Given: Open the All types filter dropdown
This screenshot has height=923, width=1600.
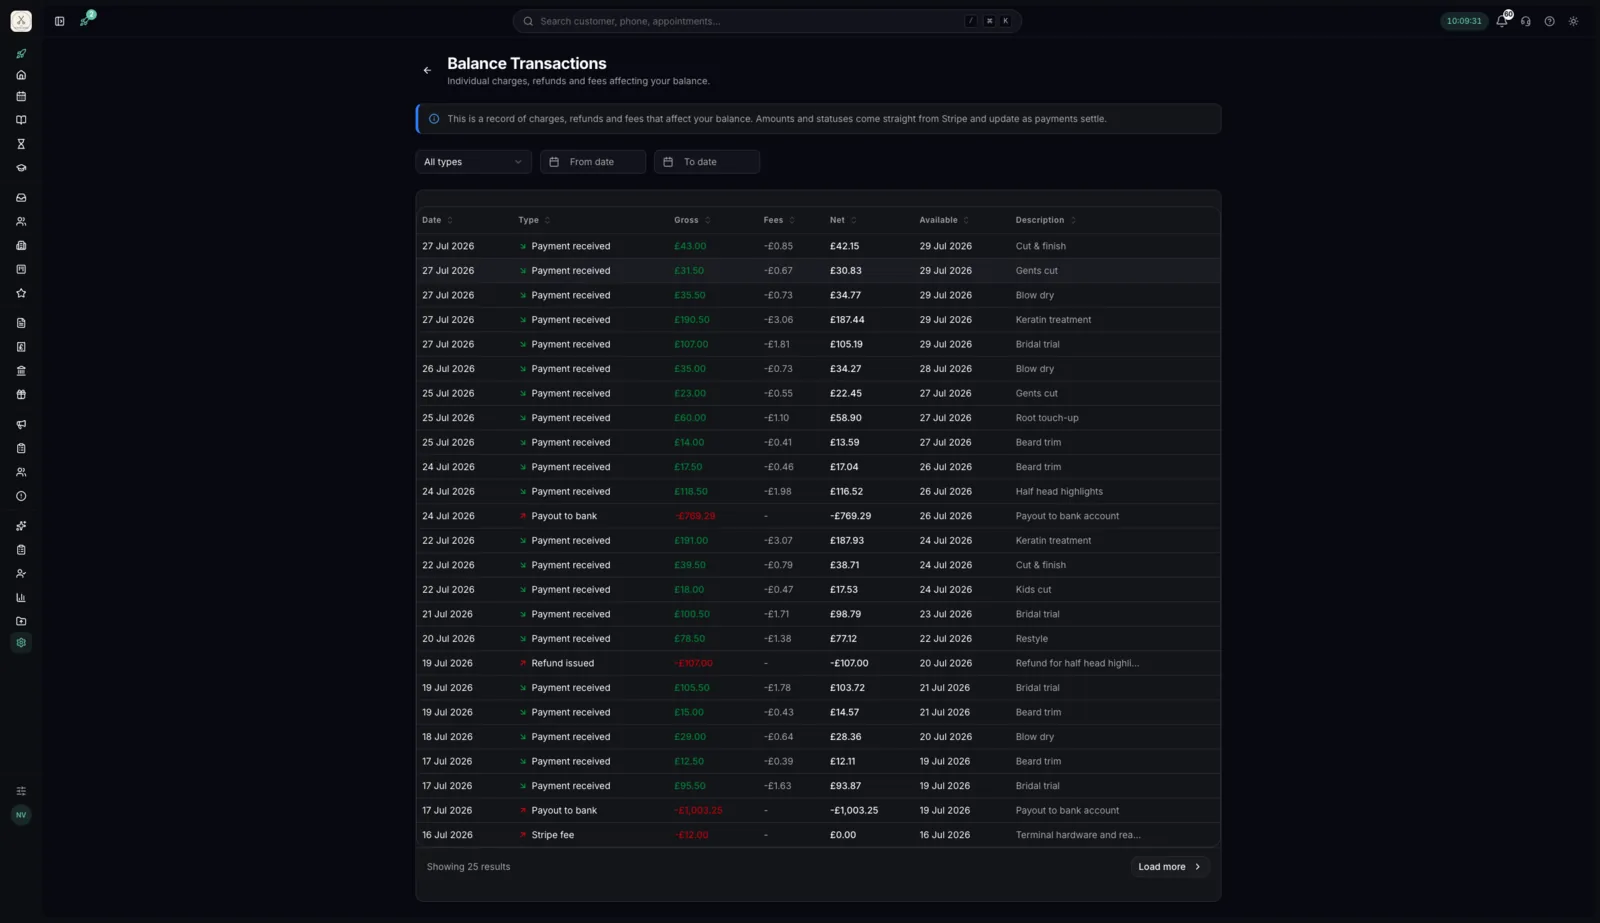Looking at the screenshot, I should pyautogui.click(x=473, y=162).
